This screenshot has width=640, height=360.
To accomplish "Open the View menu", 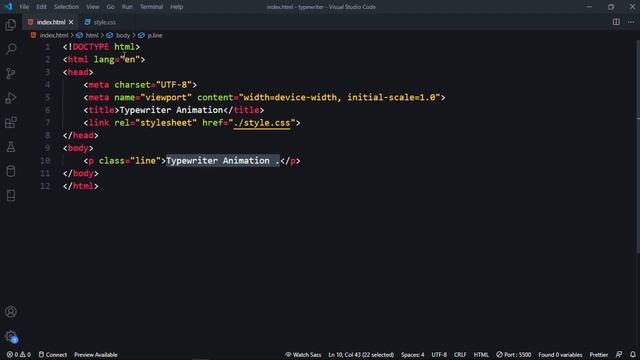I will click(x=93, y=7).
